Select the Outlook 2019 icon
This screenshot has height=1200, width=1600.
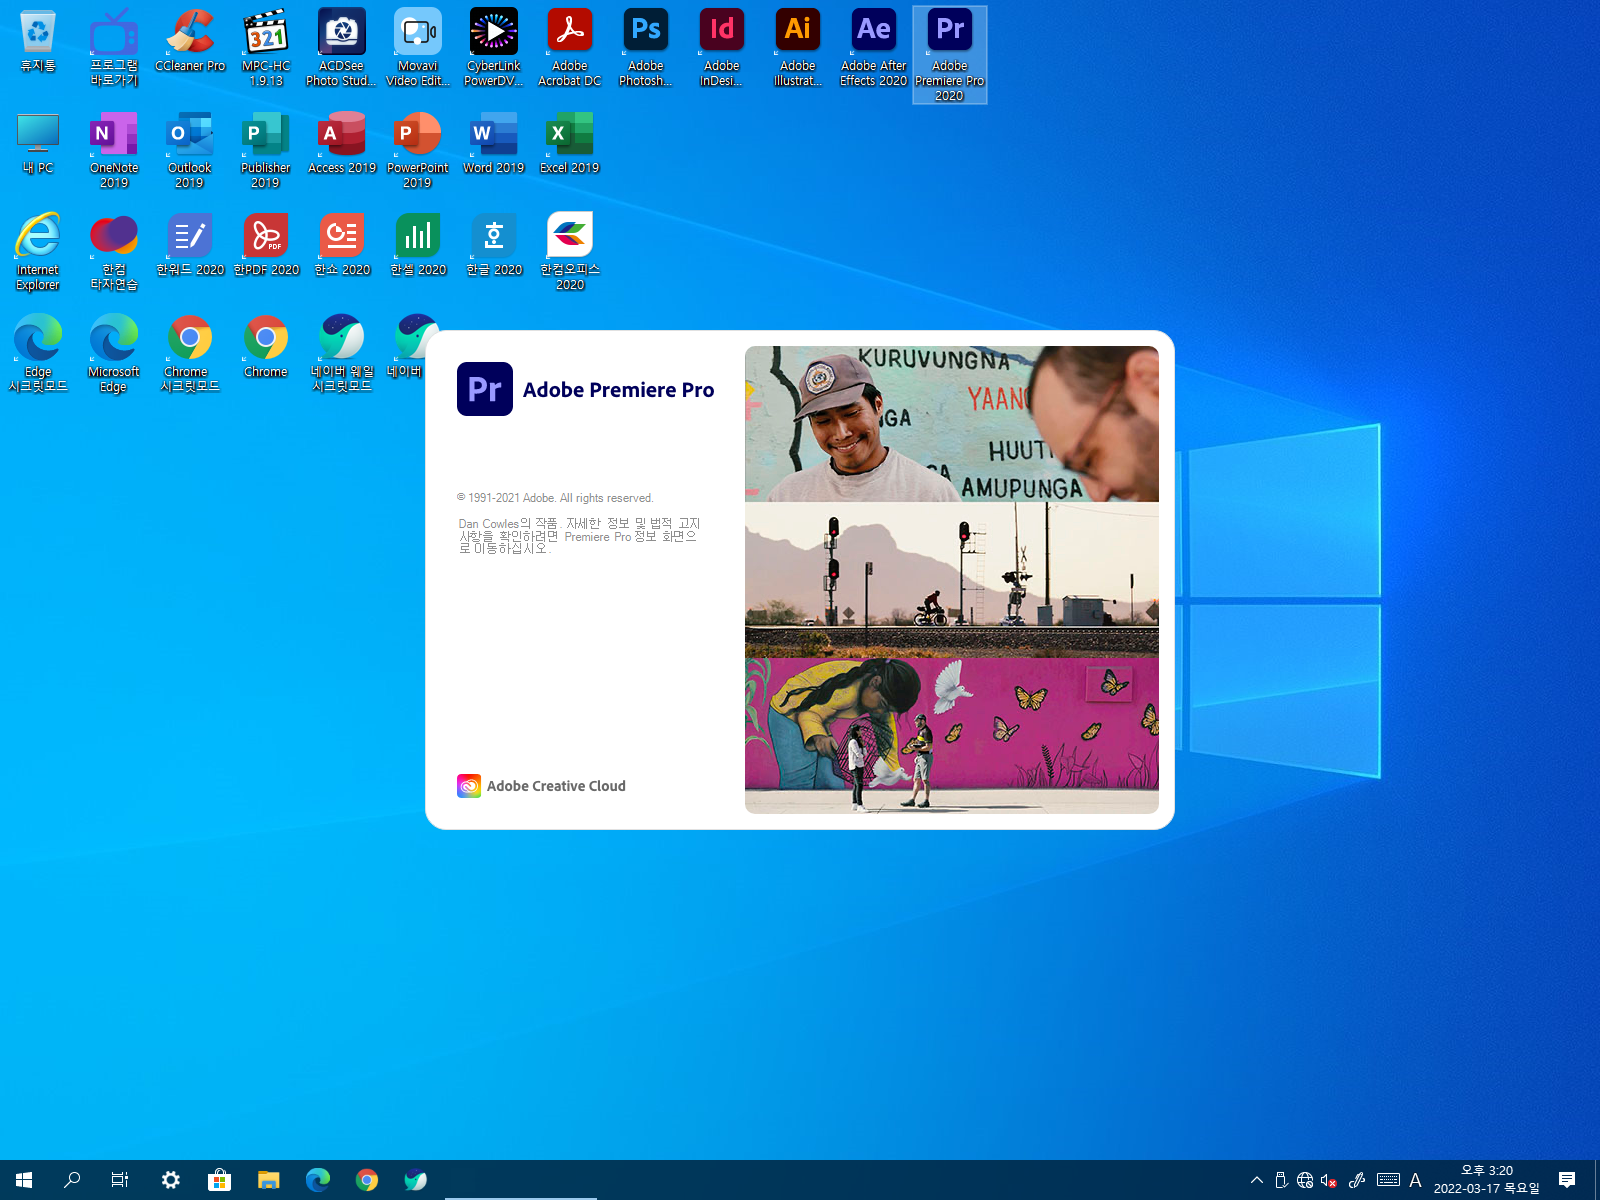tap(190, 149)
